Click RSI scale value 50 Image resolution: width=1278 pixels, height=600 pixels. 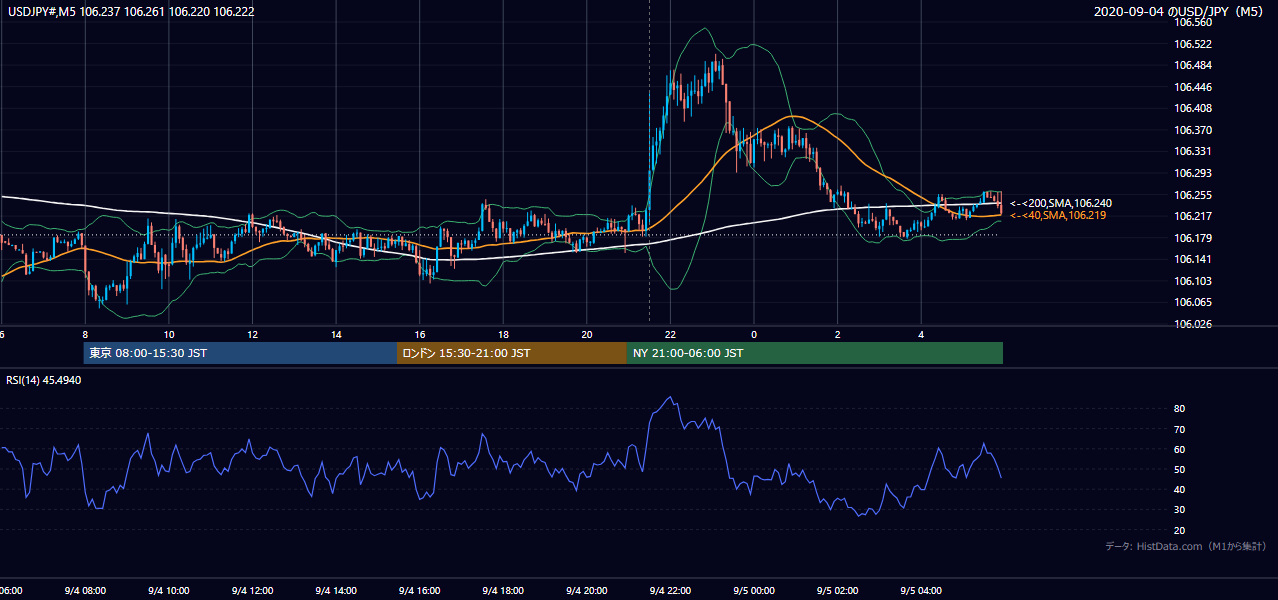1180,469
